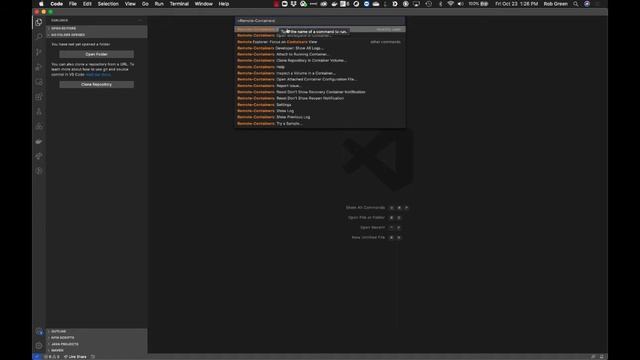Open the Window menu

(204, 4)
